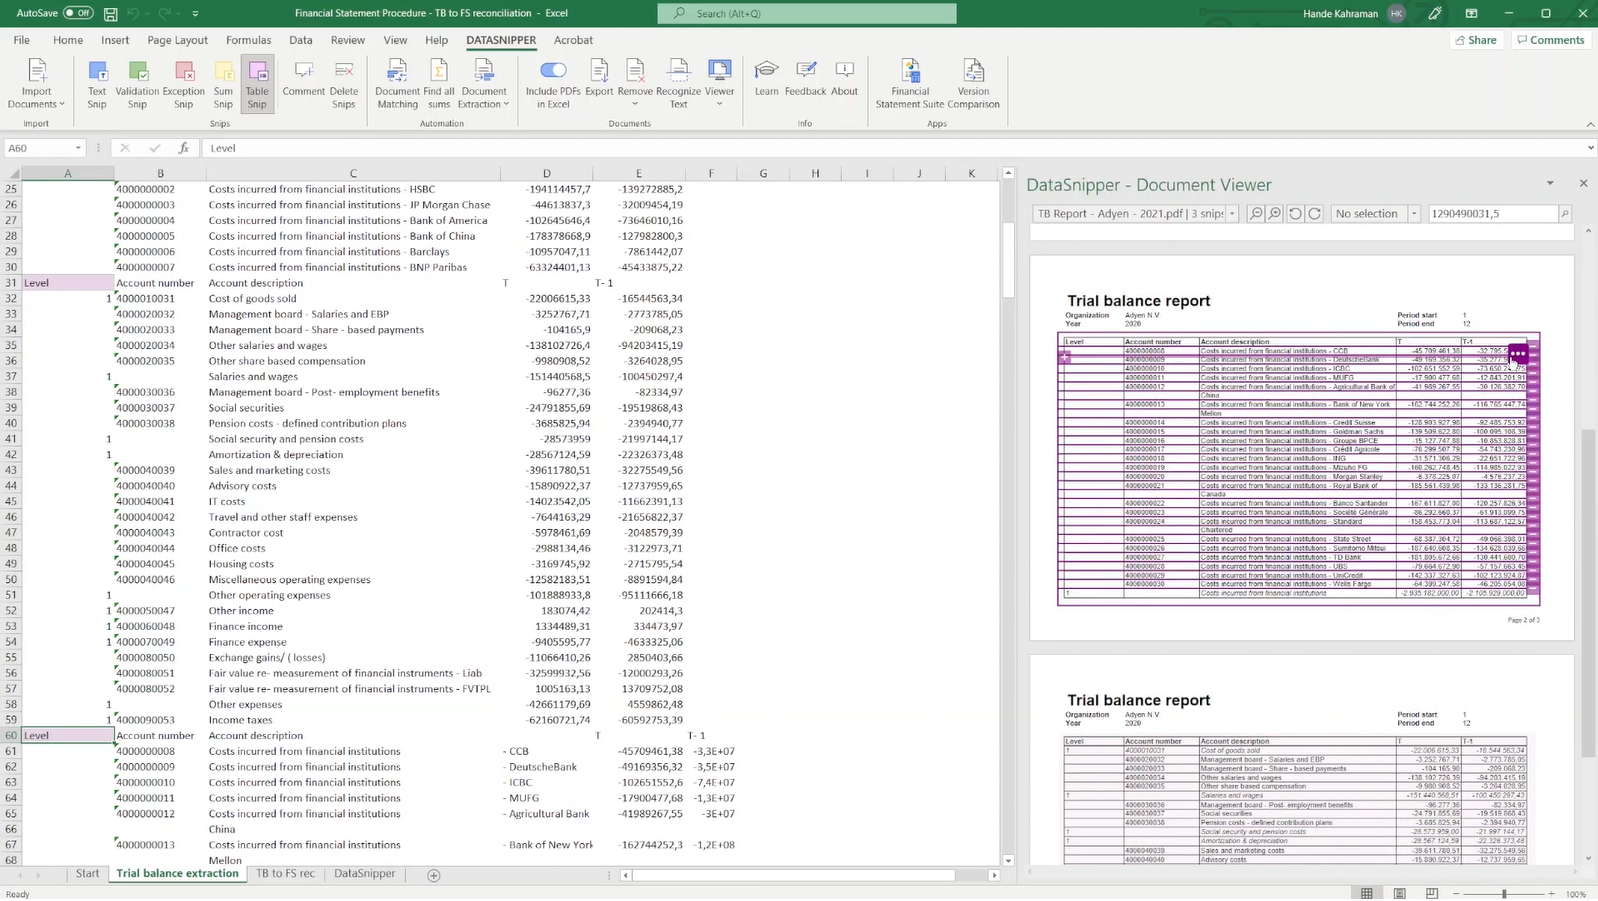Open the TB Report document selector dropdown
The image size is (1598, 901).
(1232, 214)
